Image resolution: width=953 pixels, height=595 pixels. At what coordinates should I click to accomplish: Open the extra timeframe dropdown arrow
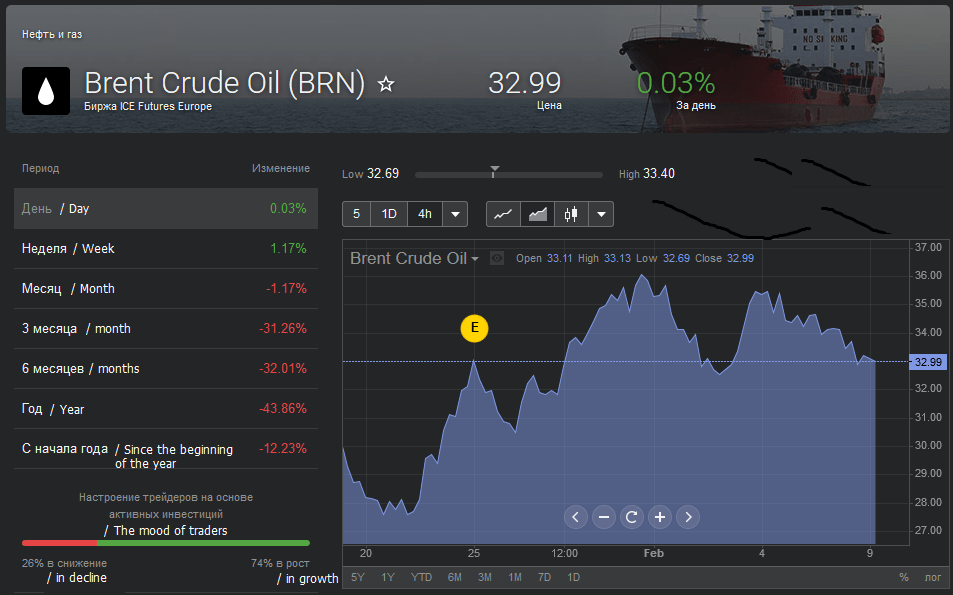tap(455, 213)
